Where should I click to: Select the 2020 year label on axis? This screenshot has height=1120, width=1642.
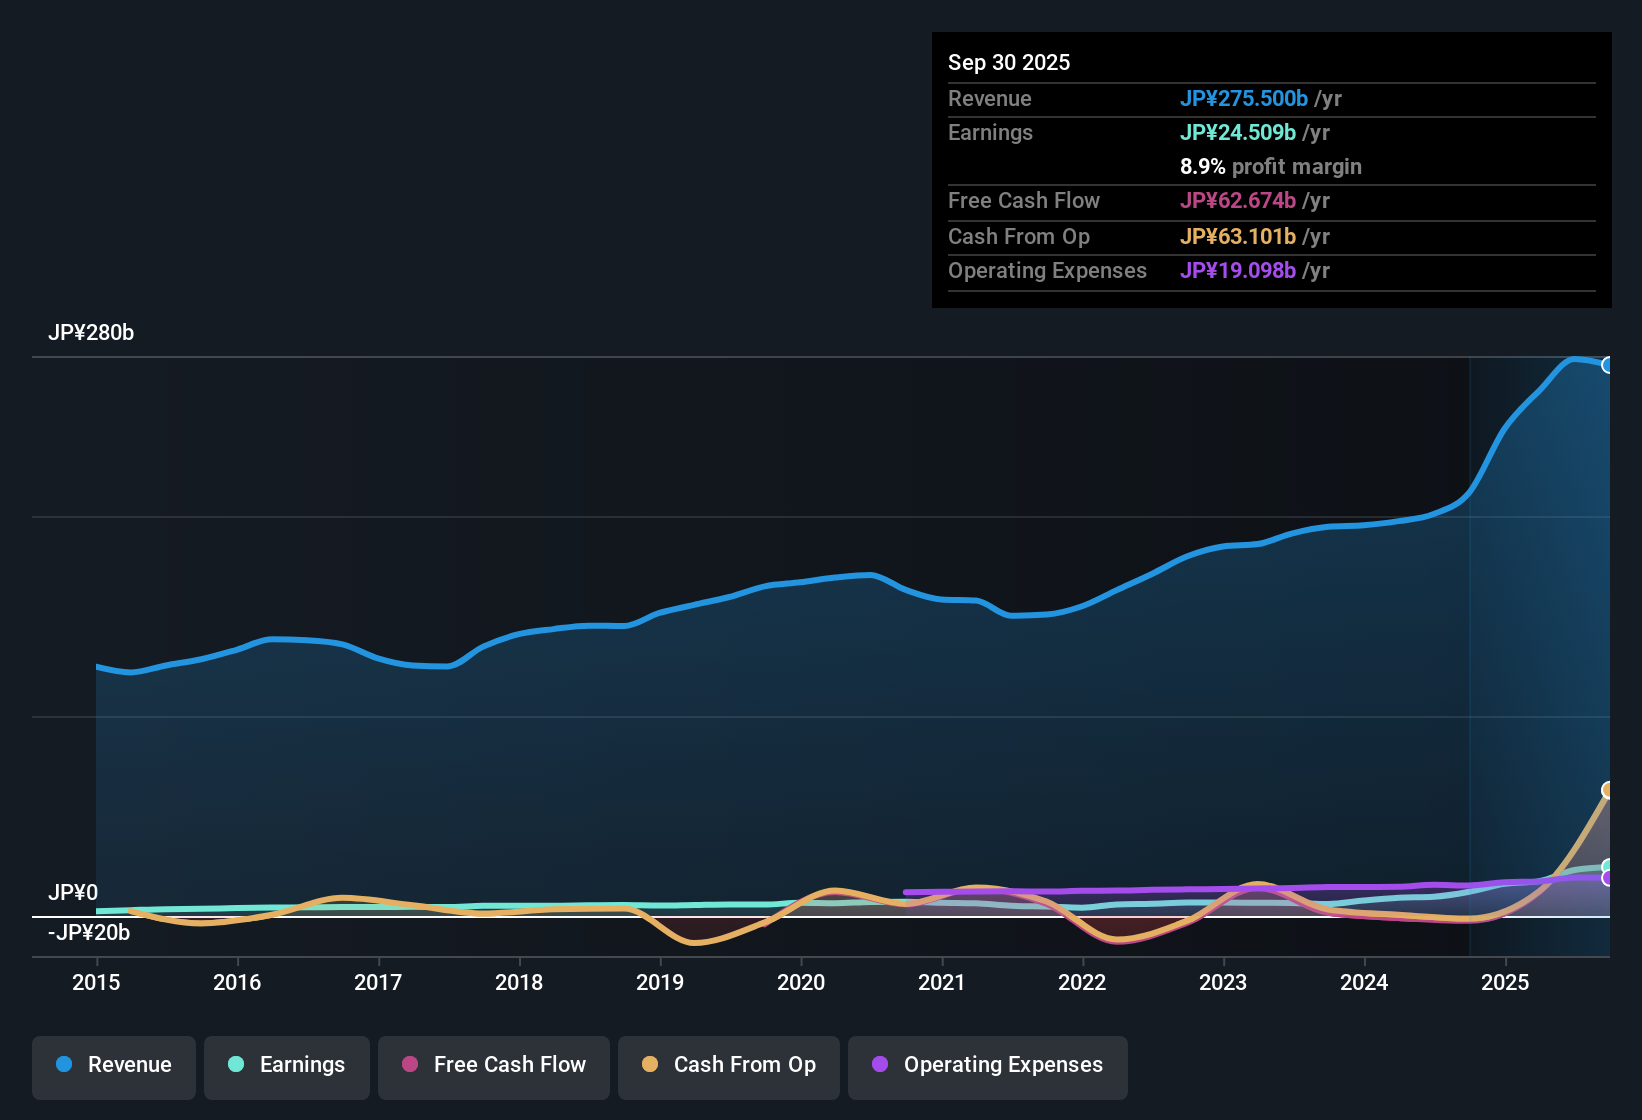click(x=801, y=983)
